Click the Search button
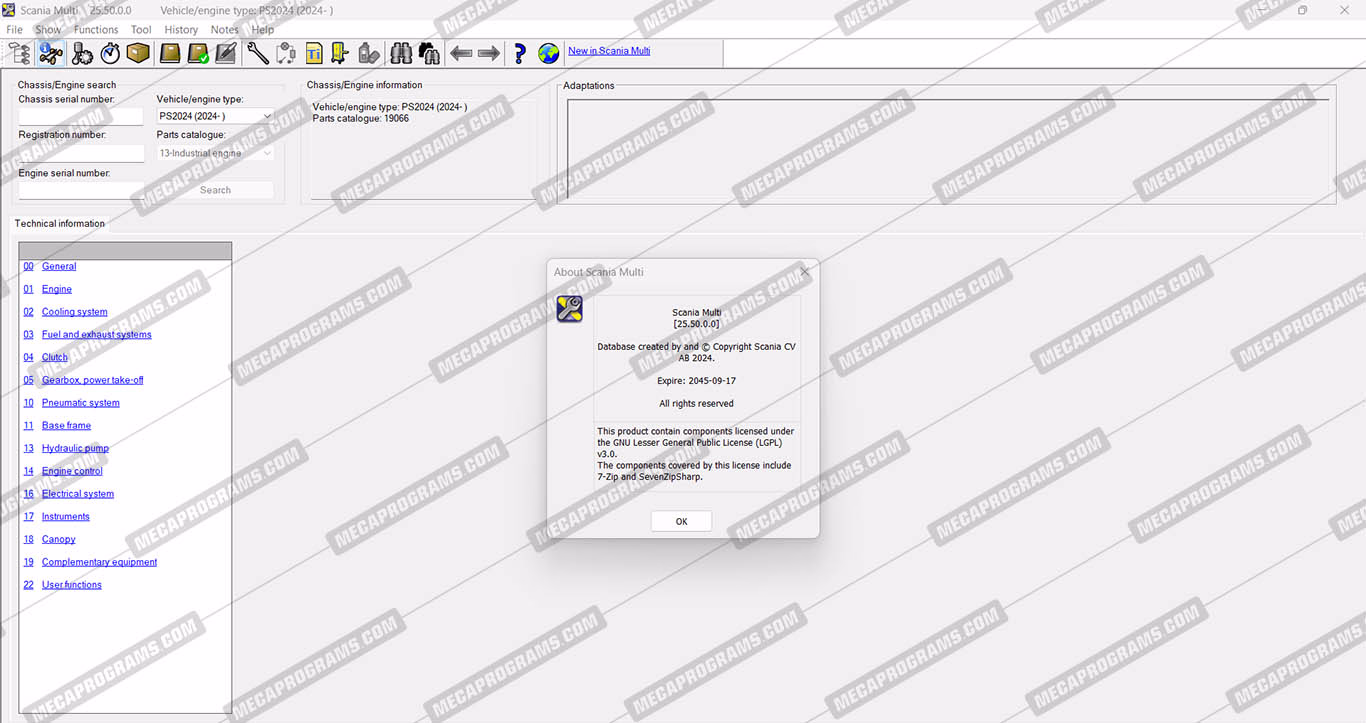This screenshot has width=1366, height=723. point(215,190)
